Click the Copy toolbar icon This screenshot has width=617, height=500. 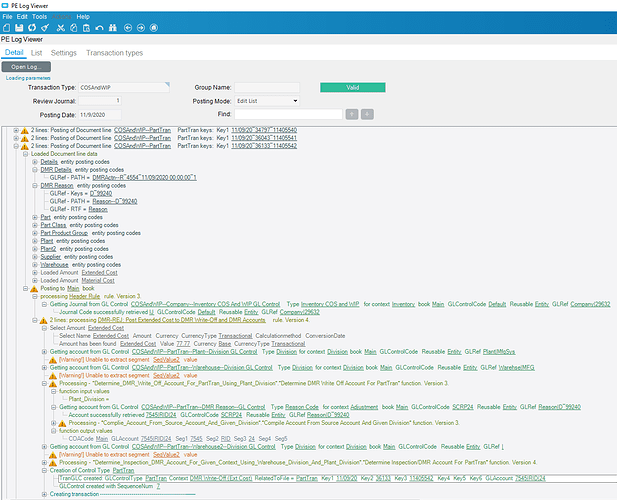(74, 28)
